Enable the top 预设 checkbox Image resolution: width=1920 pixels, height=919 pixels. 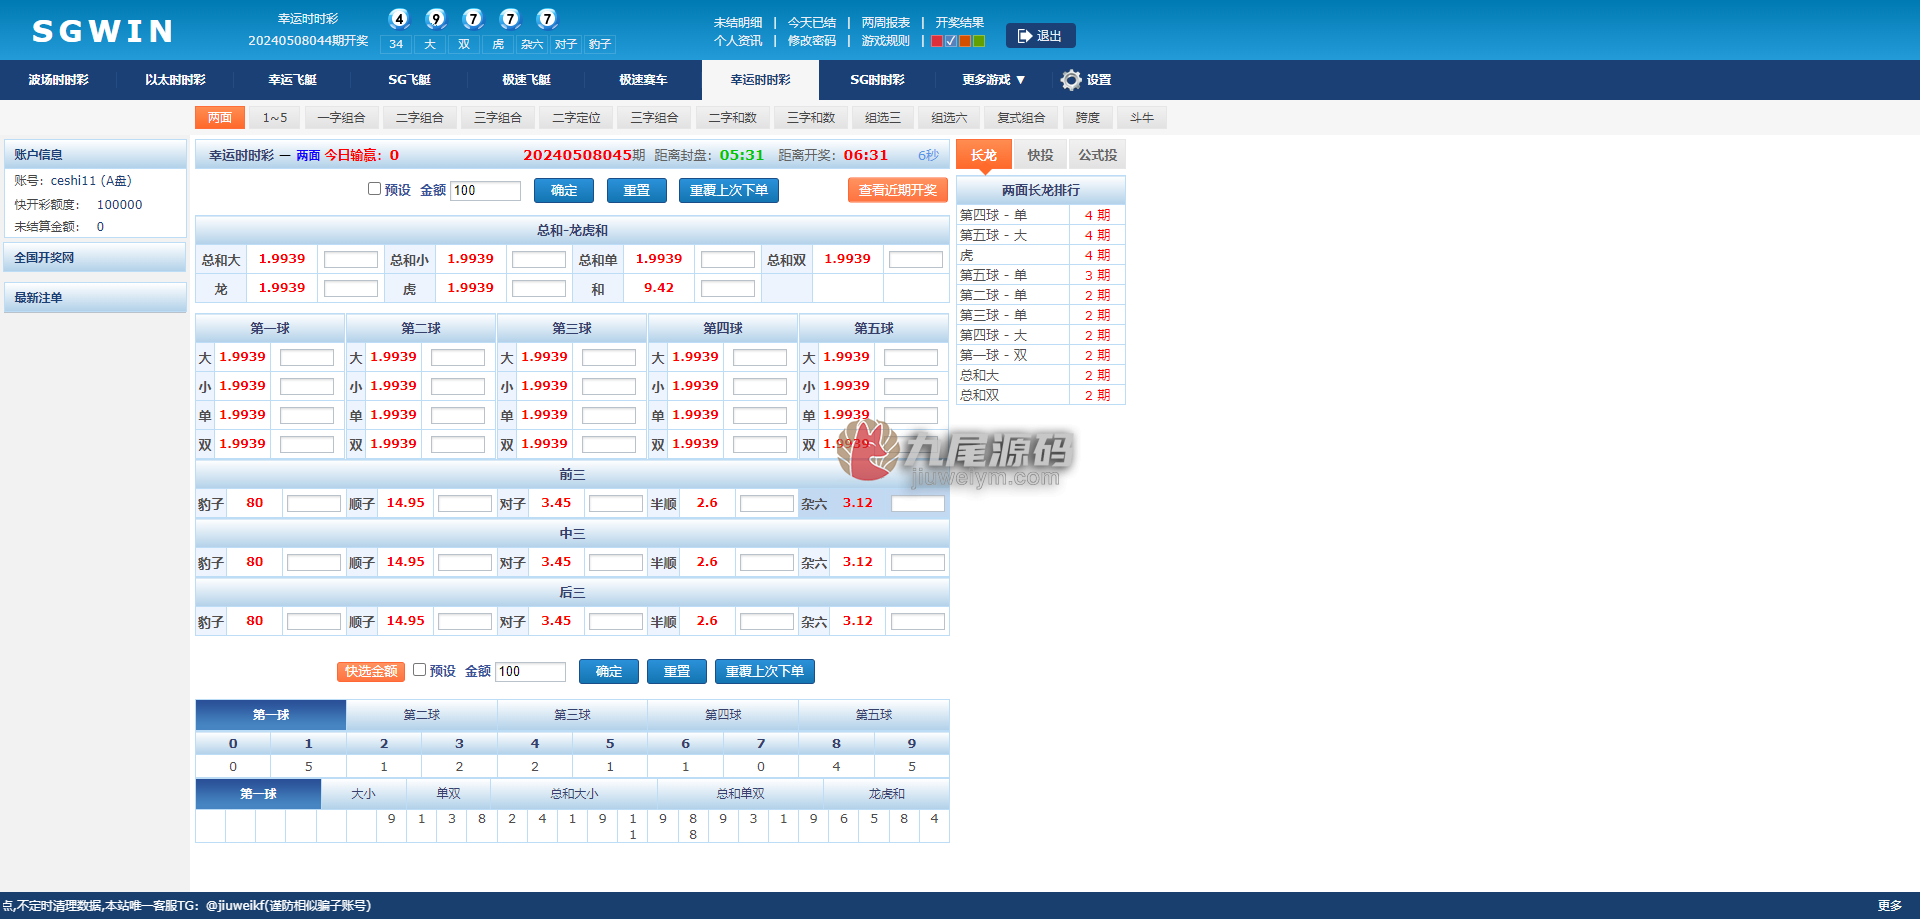[x=374, y=189]
